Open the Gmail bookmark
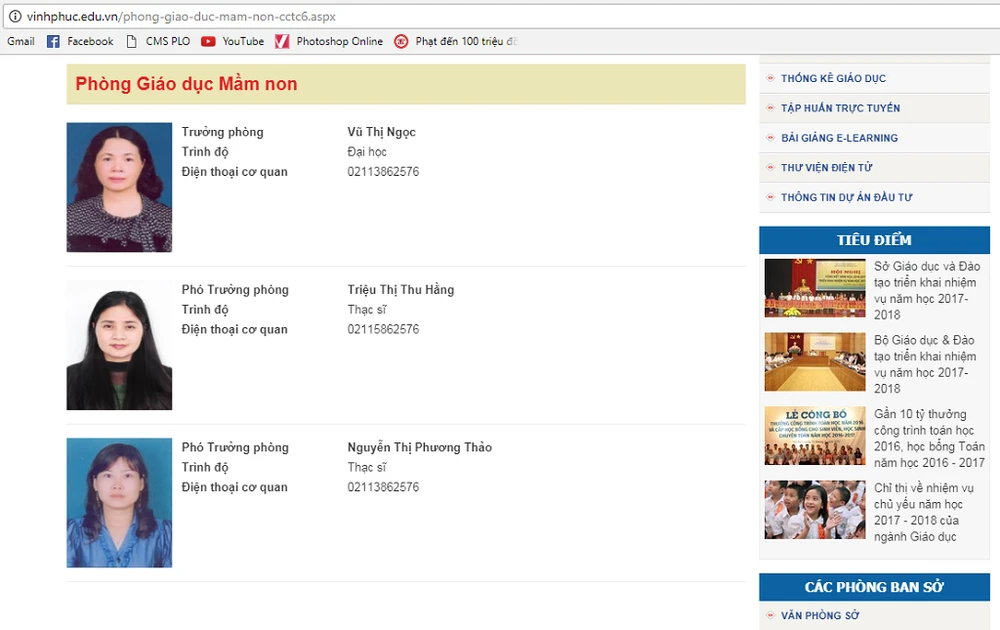1000x630 pixels. tap(21, 41)
